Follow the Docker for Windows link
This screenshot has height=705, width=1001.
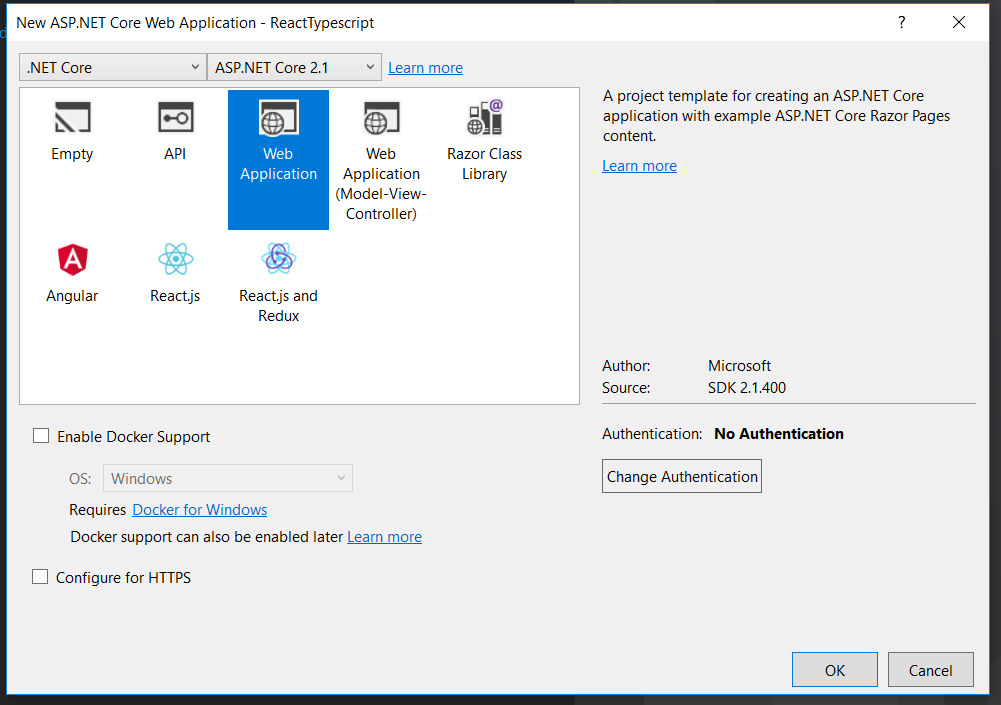(200, 510)
